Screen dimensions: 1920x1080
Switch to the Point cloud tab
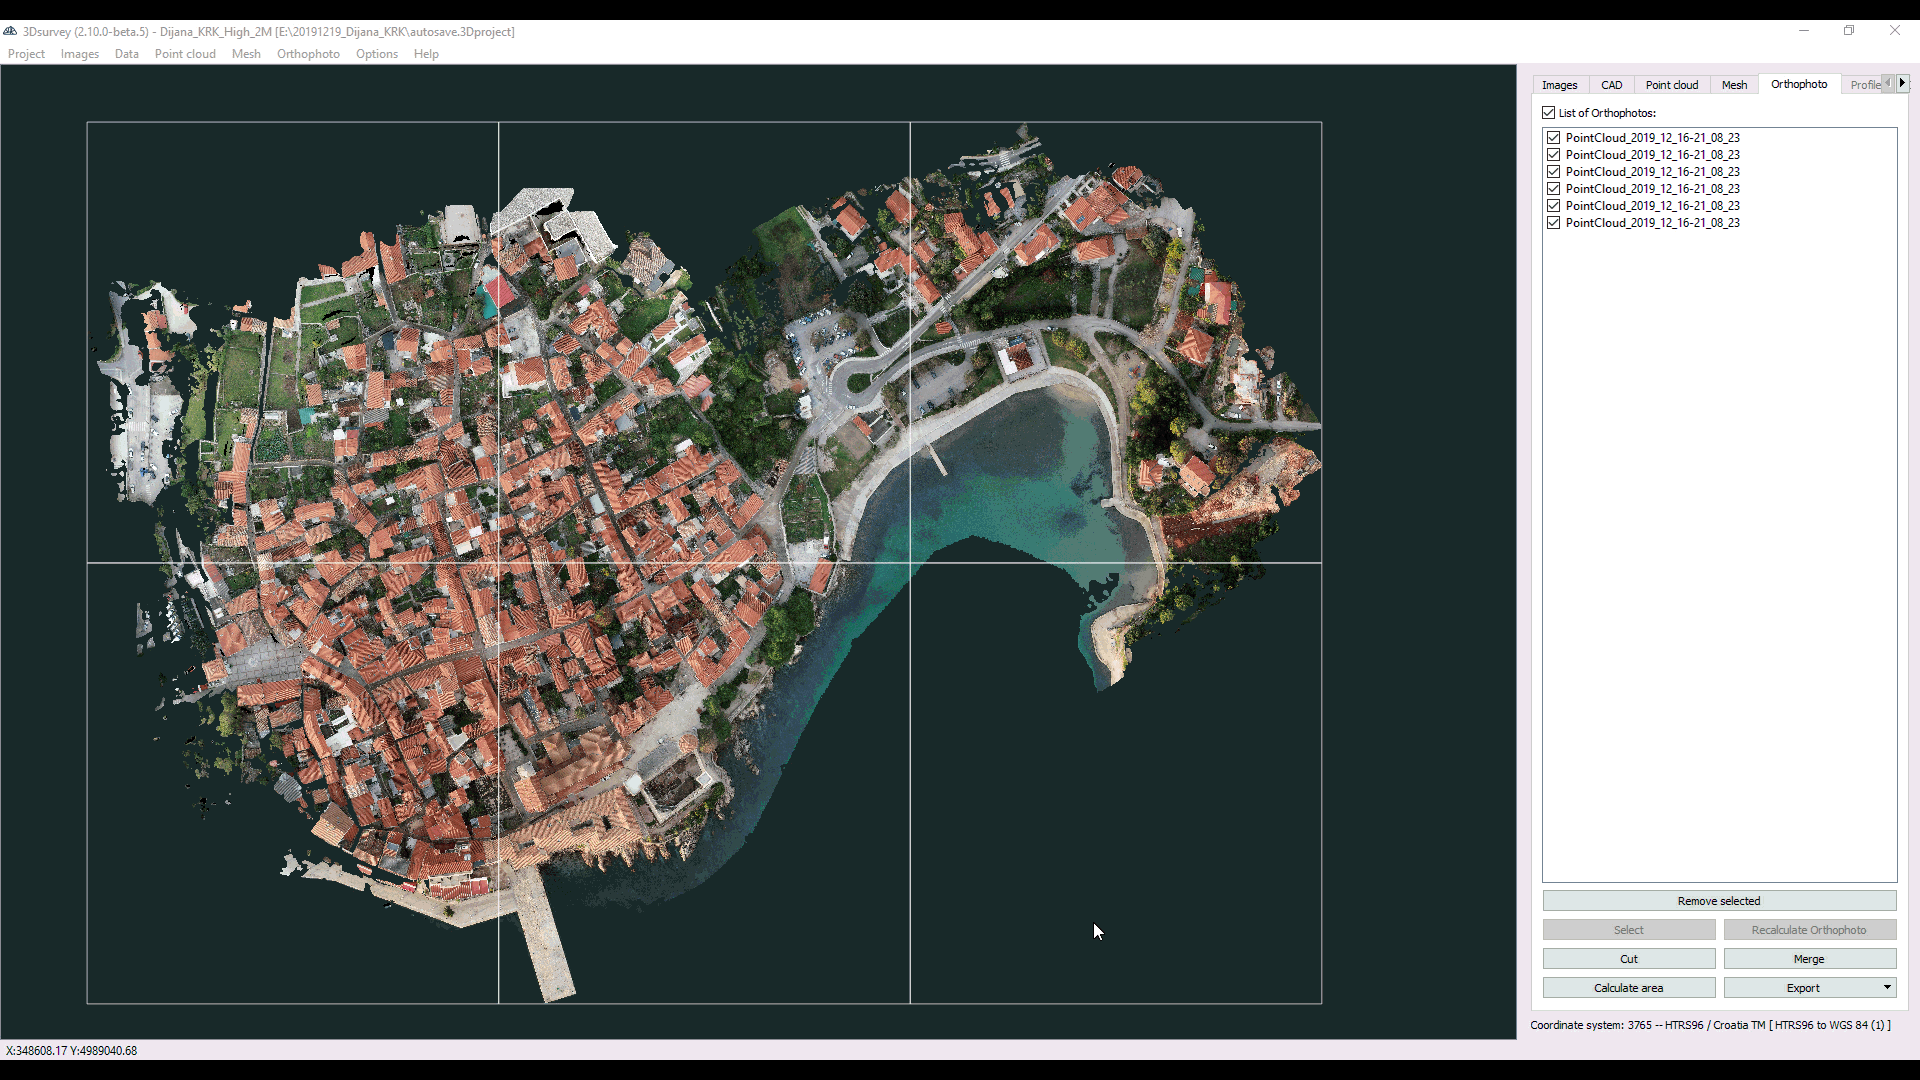pos(1670,85)
